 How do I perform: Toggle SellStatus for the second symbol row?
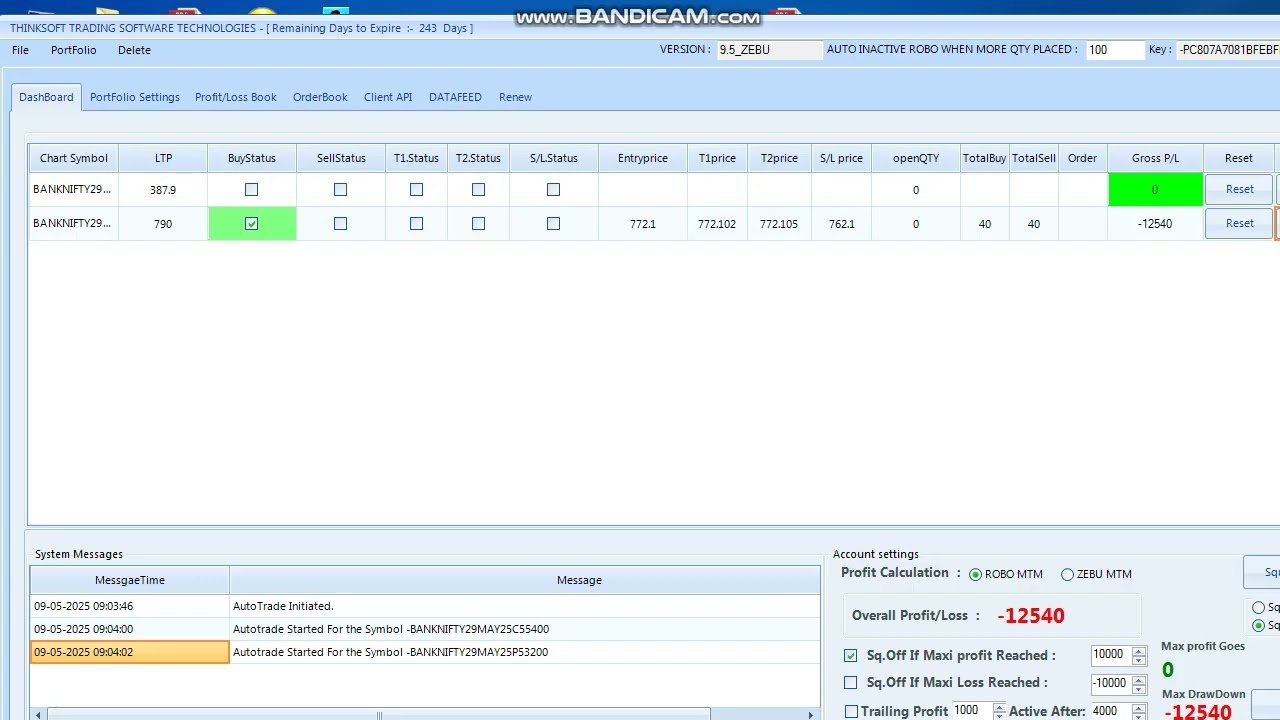click(x=341, y=223)
